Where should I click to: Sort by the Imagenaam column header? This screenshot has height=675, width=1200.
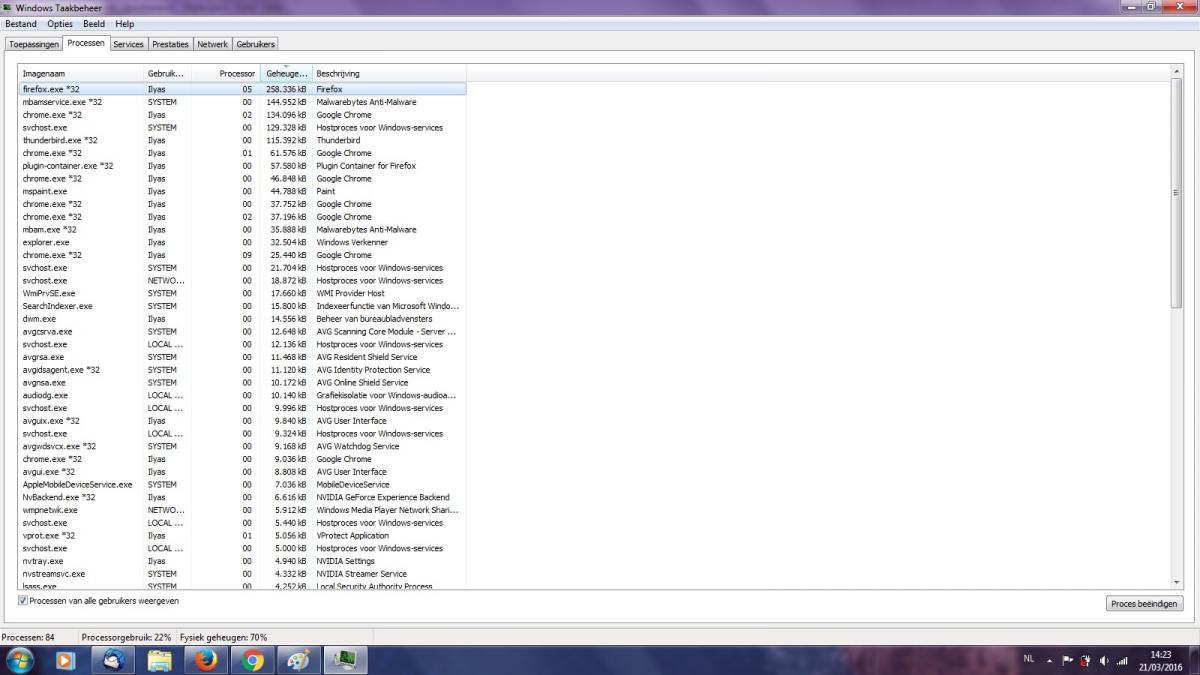[x=81, y=74]
